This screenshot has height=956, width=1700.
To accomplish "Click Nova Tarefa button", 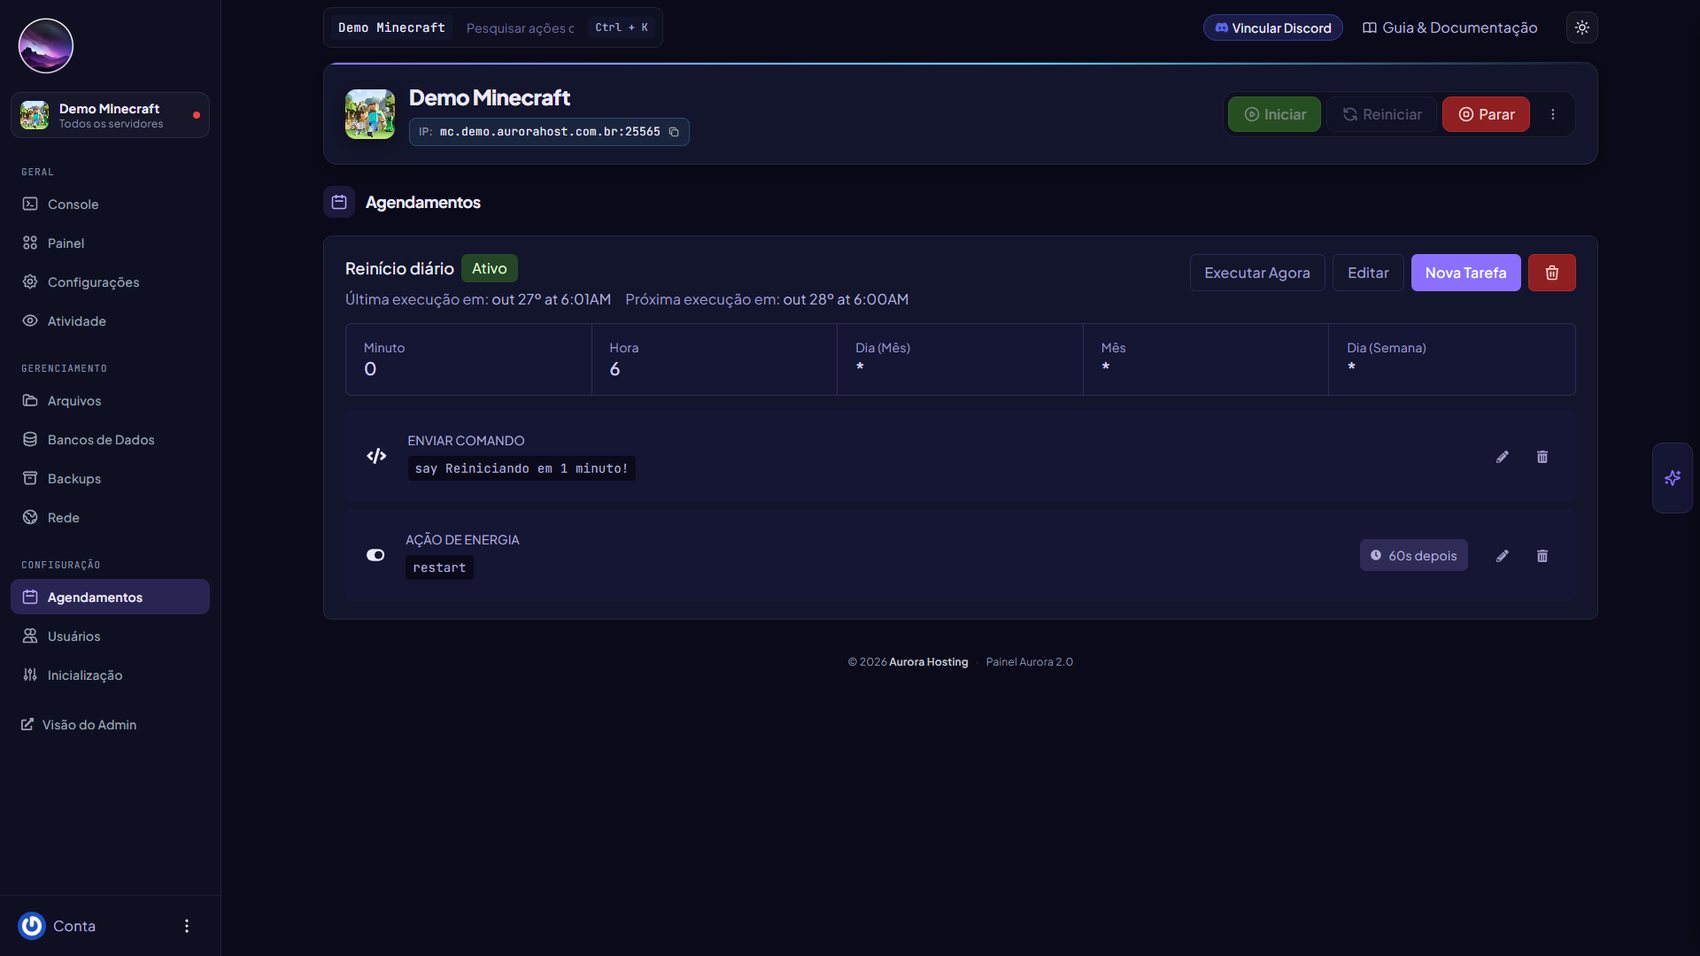I will click(x=1465, y=273).
